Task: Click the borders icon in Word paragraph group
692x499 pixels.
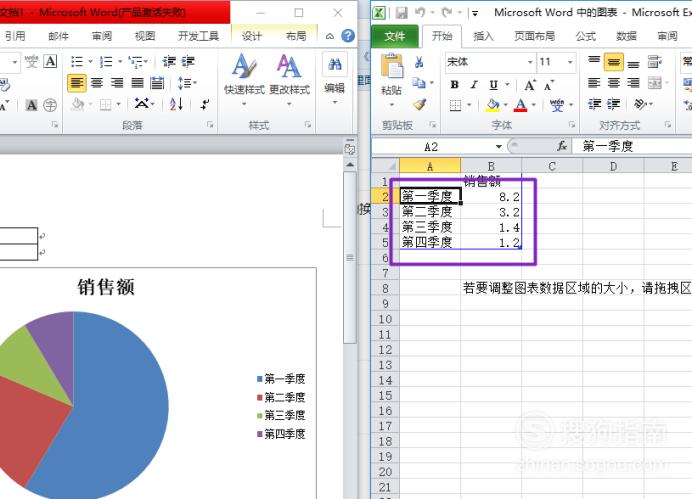Action: pos(105,105)
